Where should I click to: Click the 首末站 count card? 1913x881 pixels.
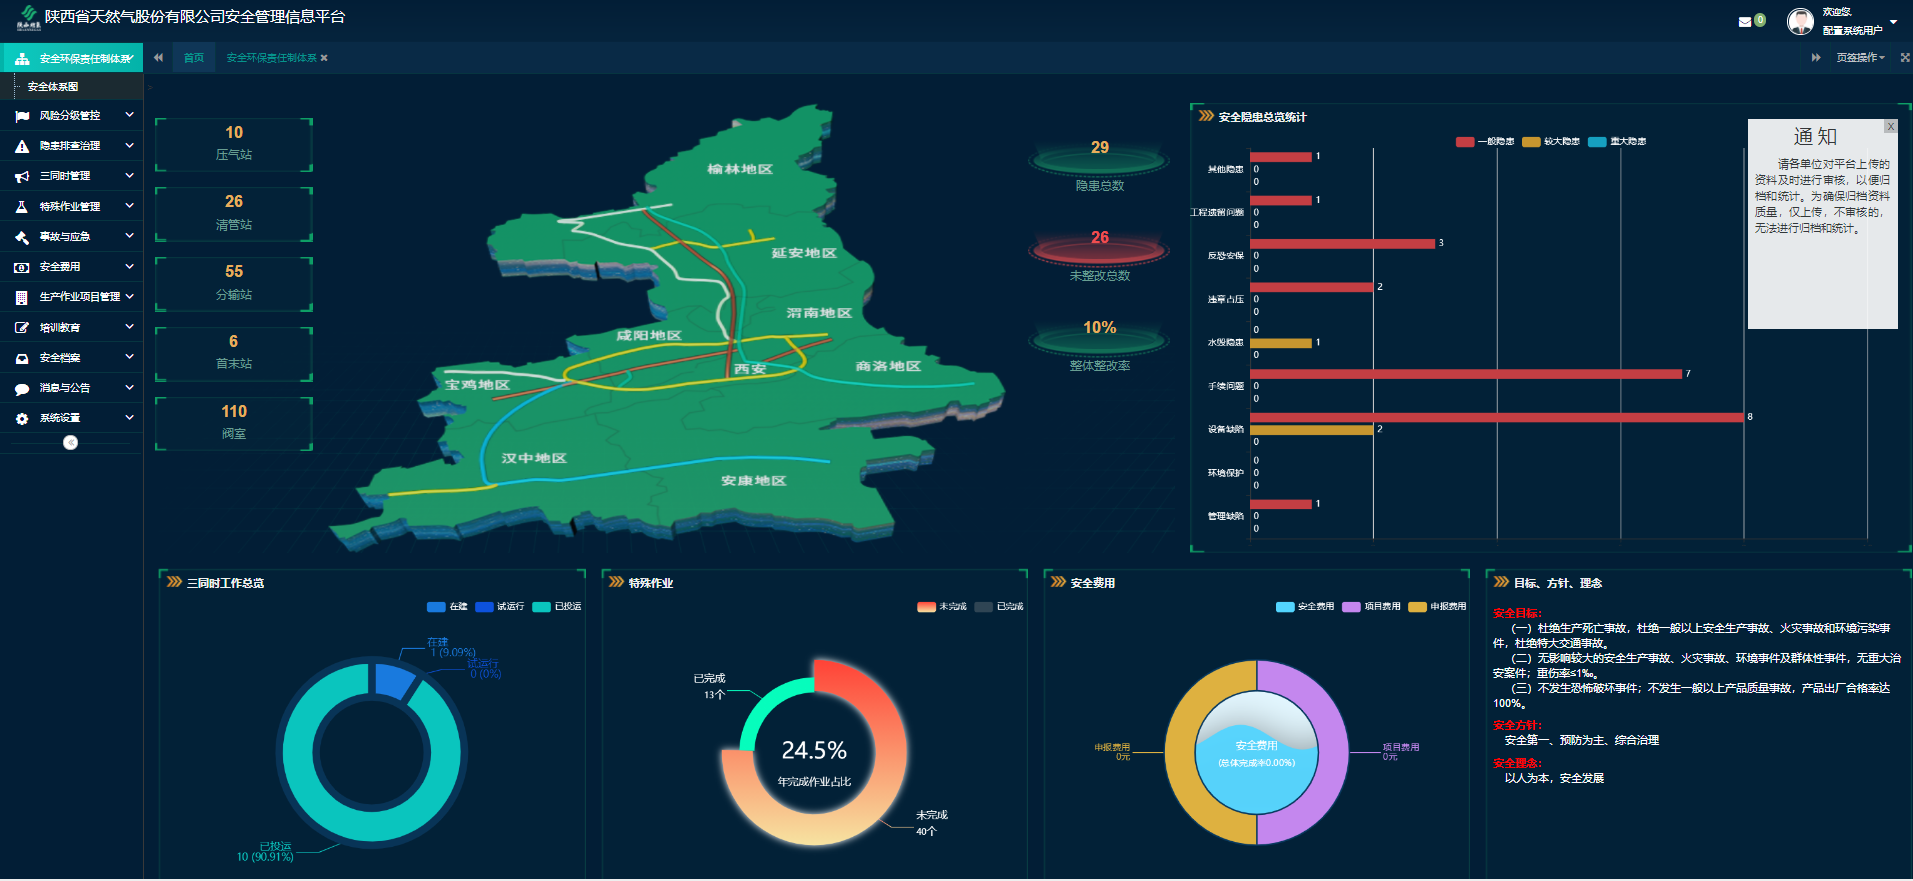234,354
